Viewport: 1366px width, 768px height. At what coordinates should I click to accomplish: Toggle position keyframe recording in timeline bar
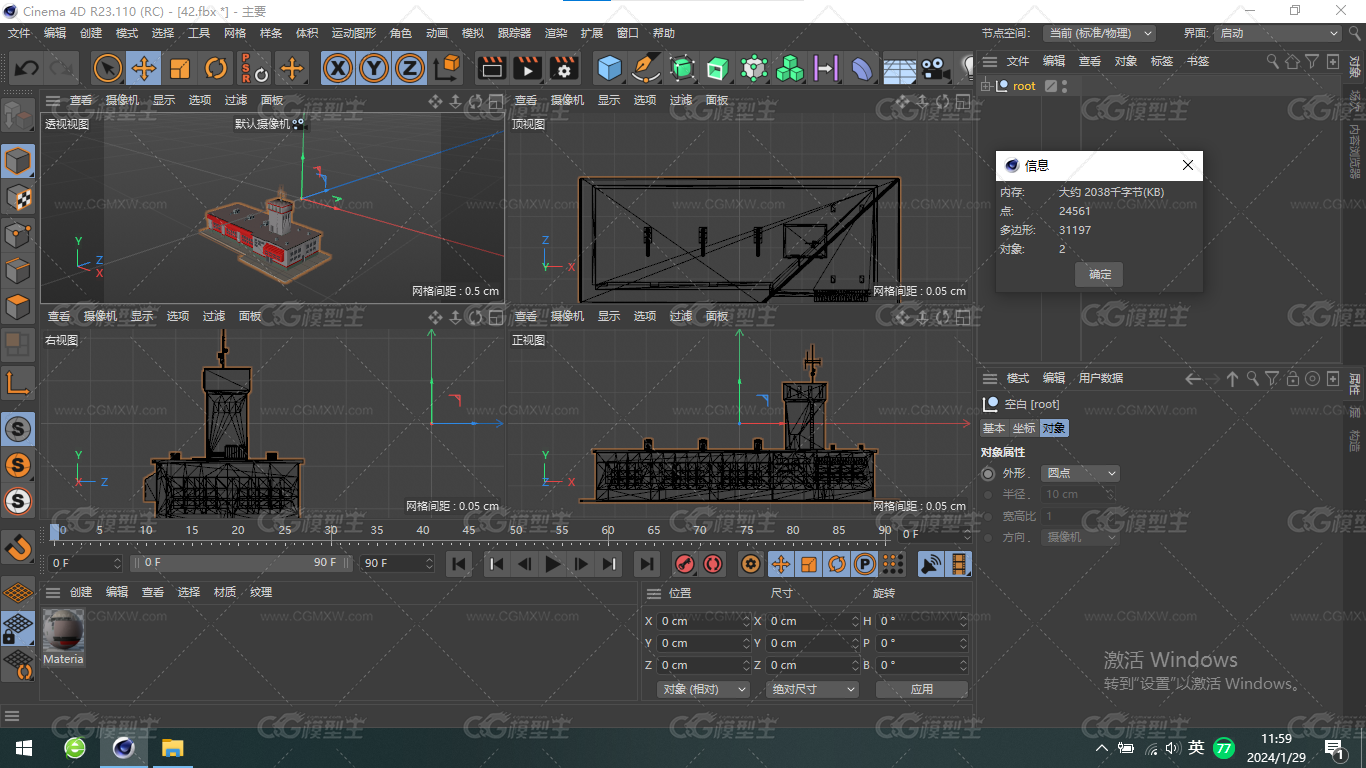780,564
